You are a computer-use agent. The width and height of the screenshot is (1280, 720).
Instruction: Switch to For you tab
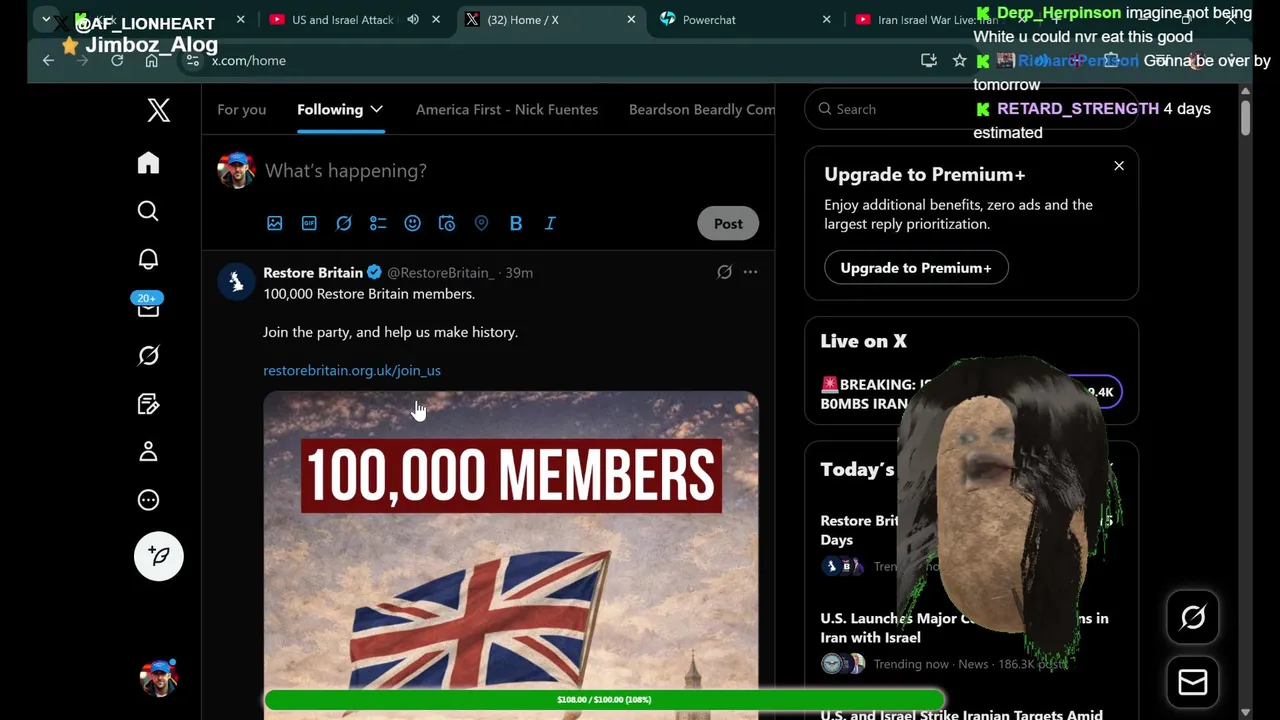tap(242, 109)
